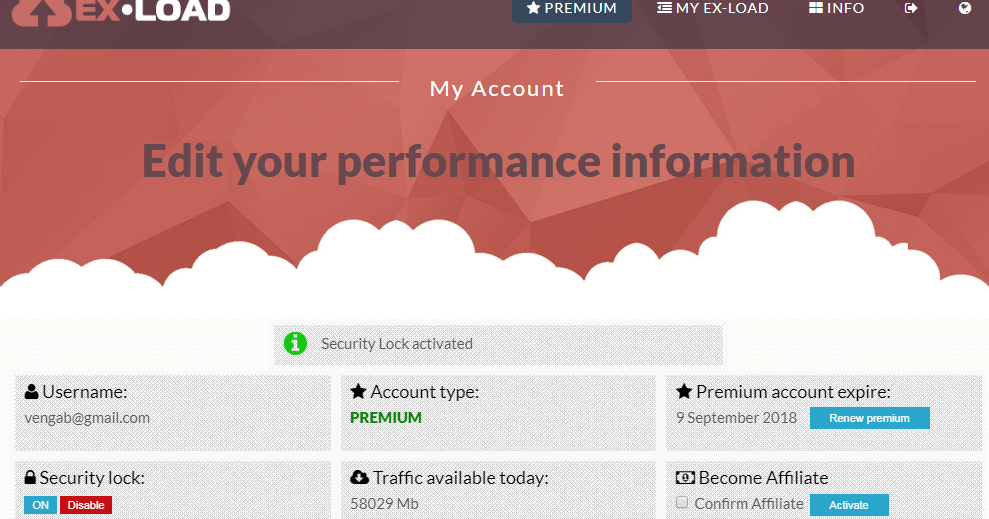Click the green info notification icon
This screenshot has height=519, width=989.
pos(295,343)
